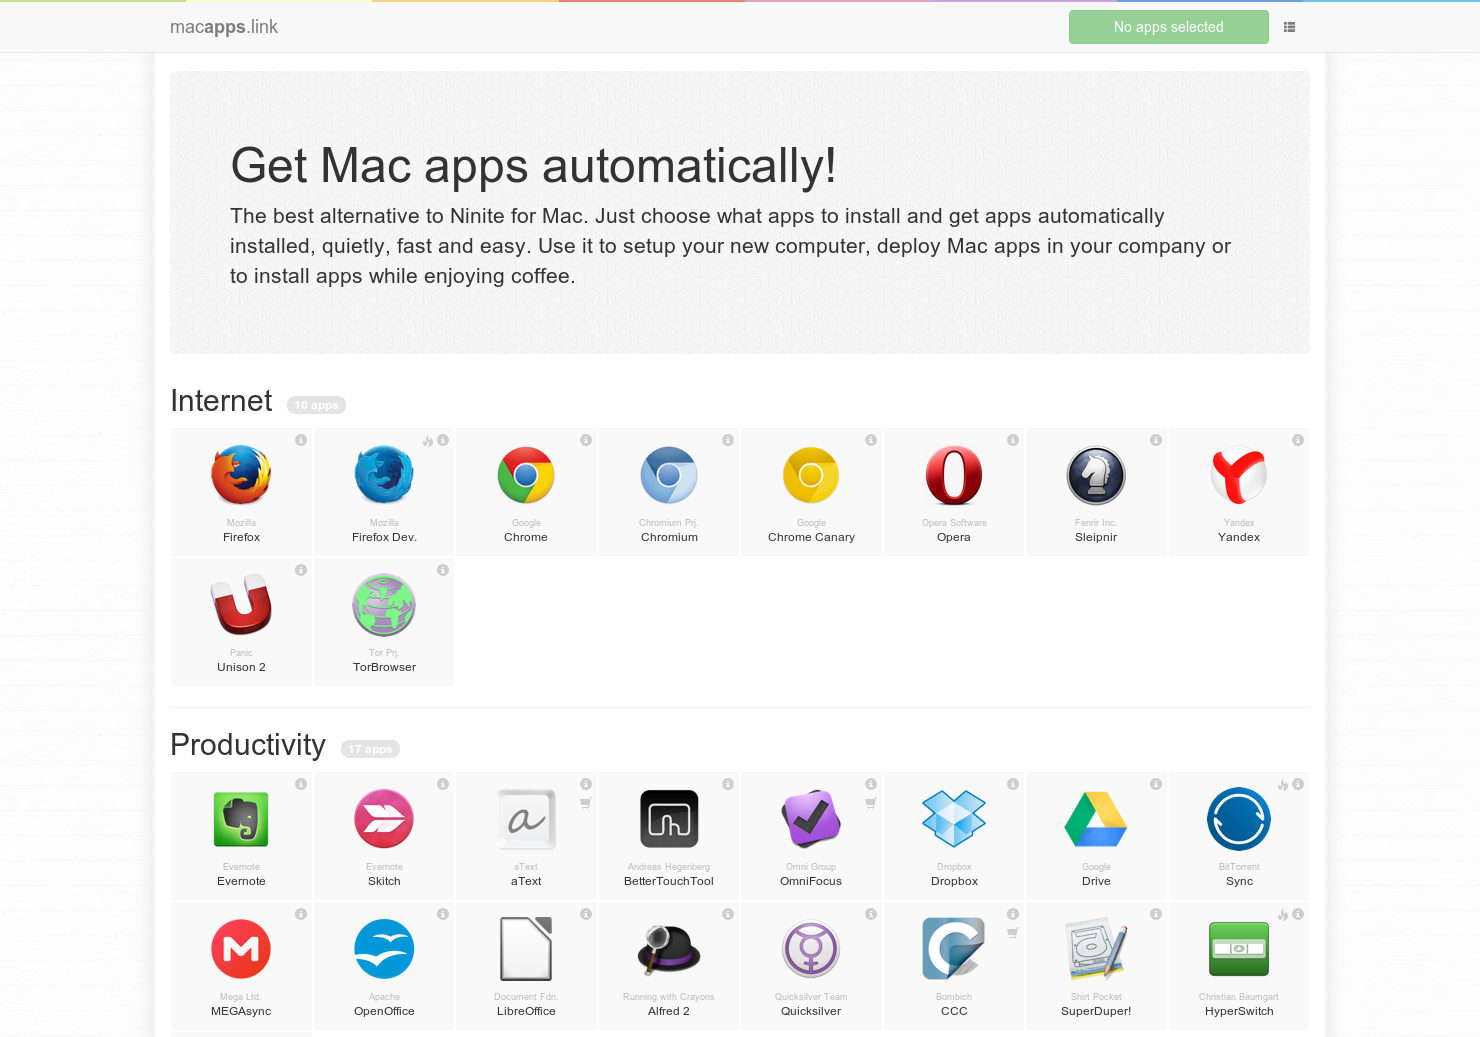Click the No apps selected button
The image size is (1480, 1037).
(1168, 26)
